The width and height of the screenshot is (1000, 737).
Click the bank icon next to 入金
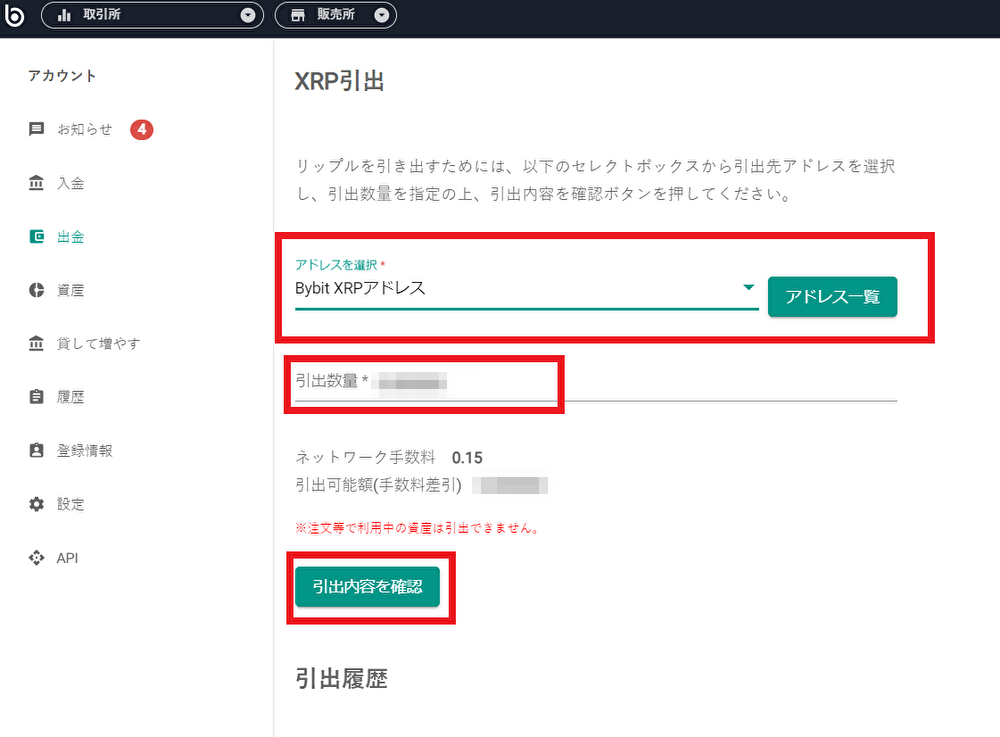(36, 183)
